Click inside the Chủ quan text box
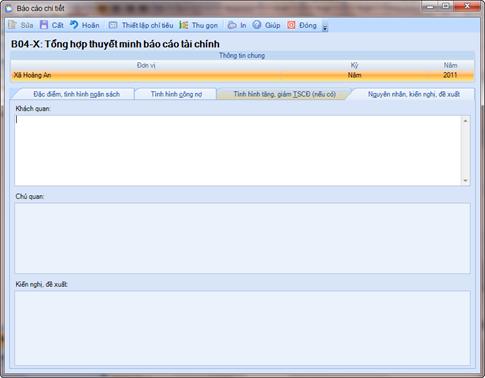485x378 pixels. coord(242,238)
